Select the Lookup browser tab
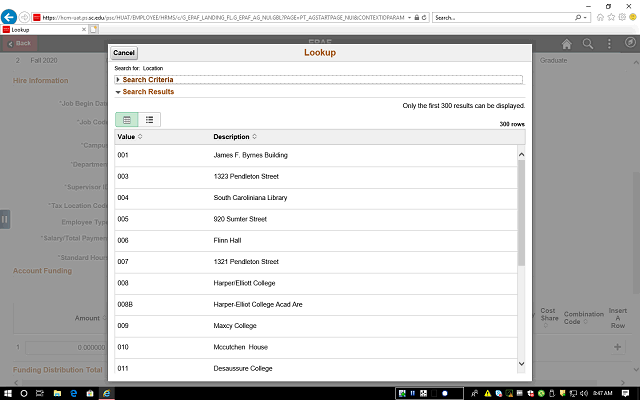640x400 pixels. click(41, 29)
